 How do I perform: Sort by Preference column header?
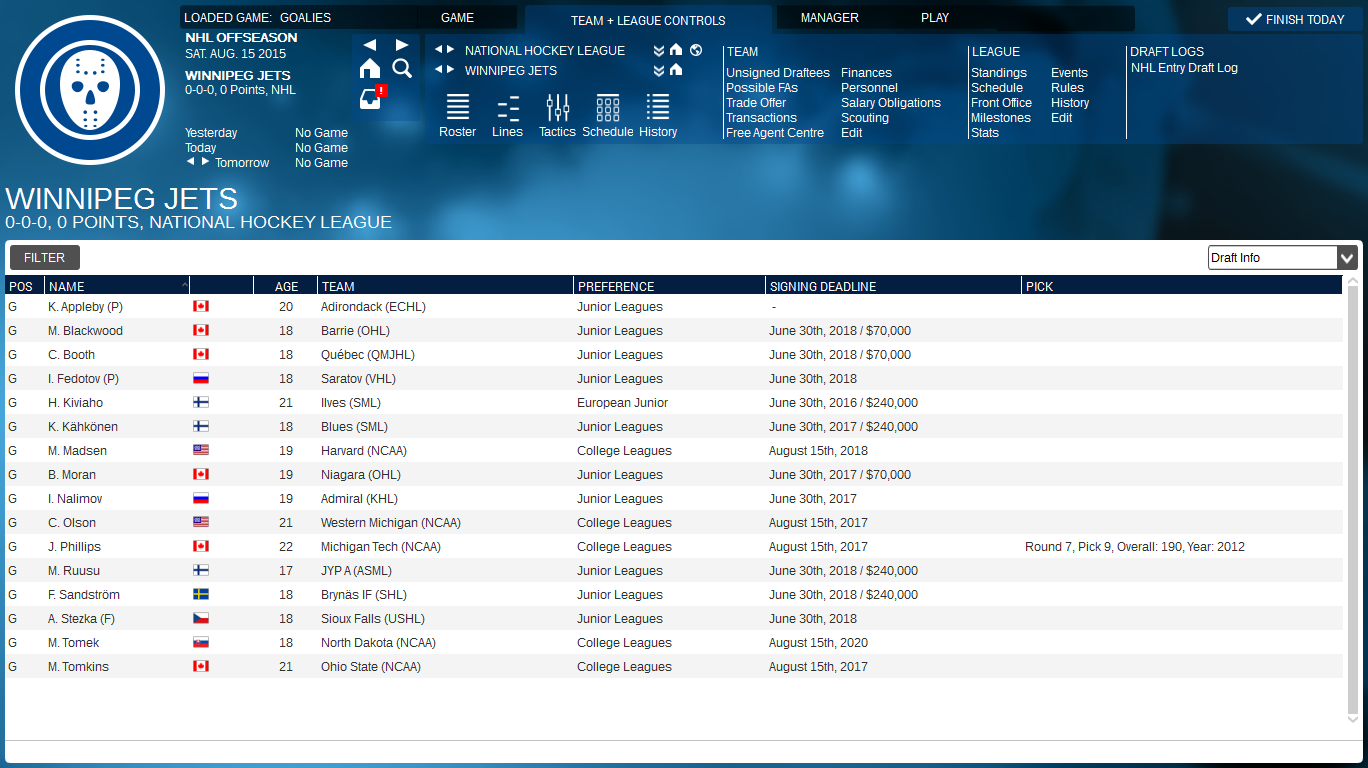(x=671, y=286)
